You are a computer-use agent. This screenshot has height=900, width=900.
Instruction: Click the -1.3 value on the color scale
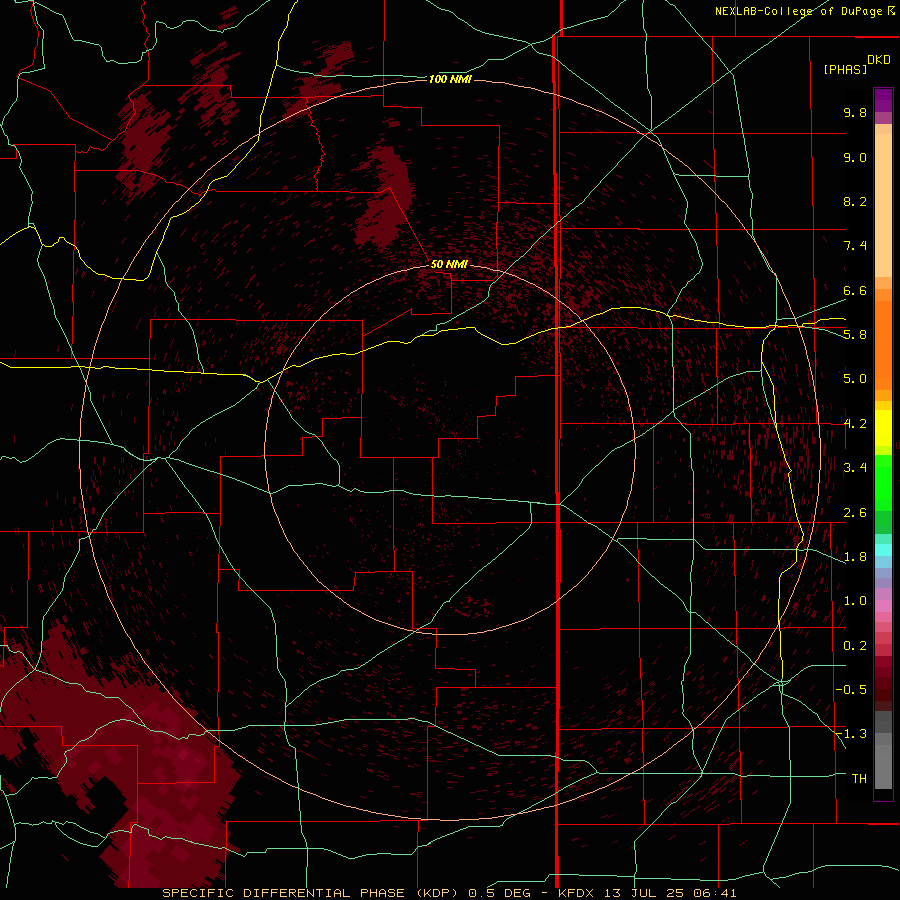tap(851, 734)
